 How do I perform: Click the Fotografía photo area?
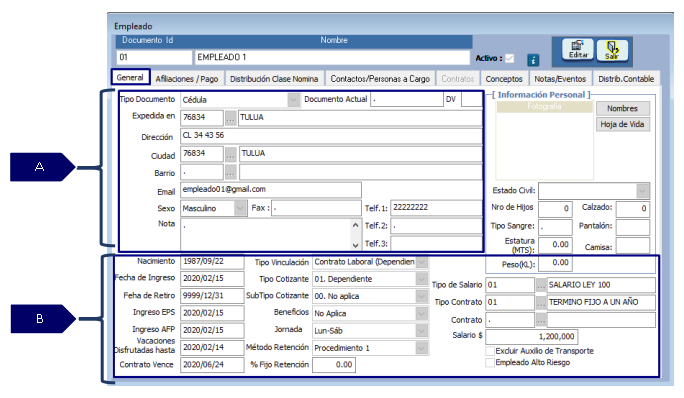click(544, 141)
